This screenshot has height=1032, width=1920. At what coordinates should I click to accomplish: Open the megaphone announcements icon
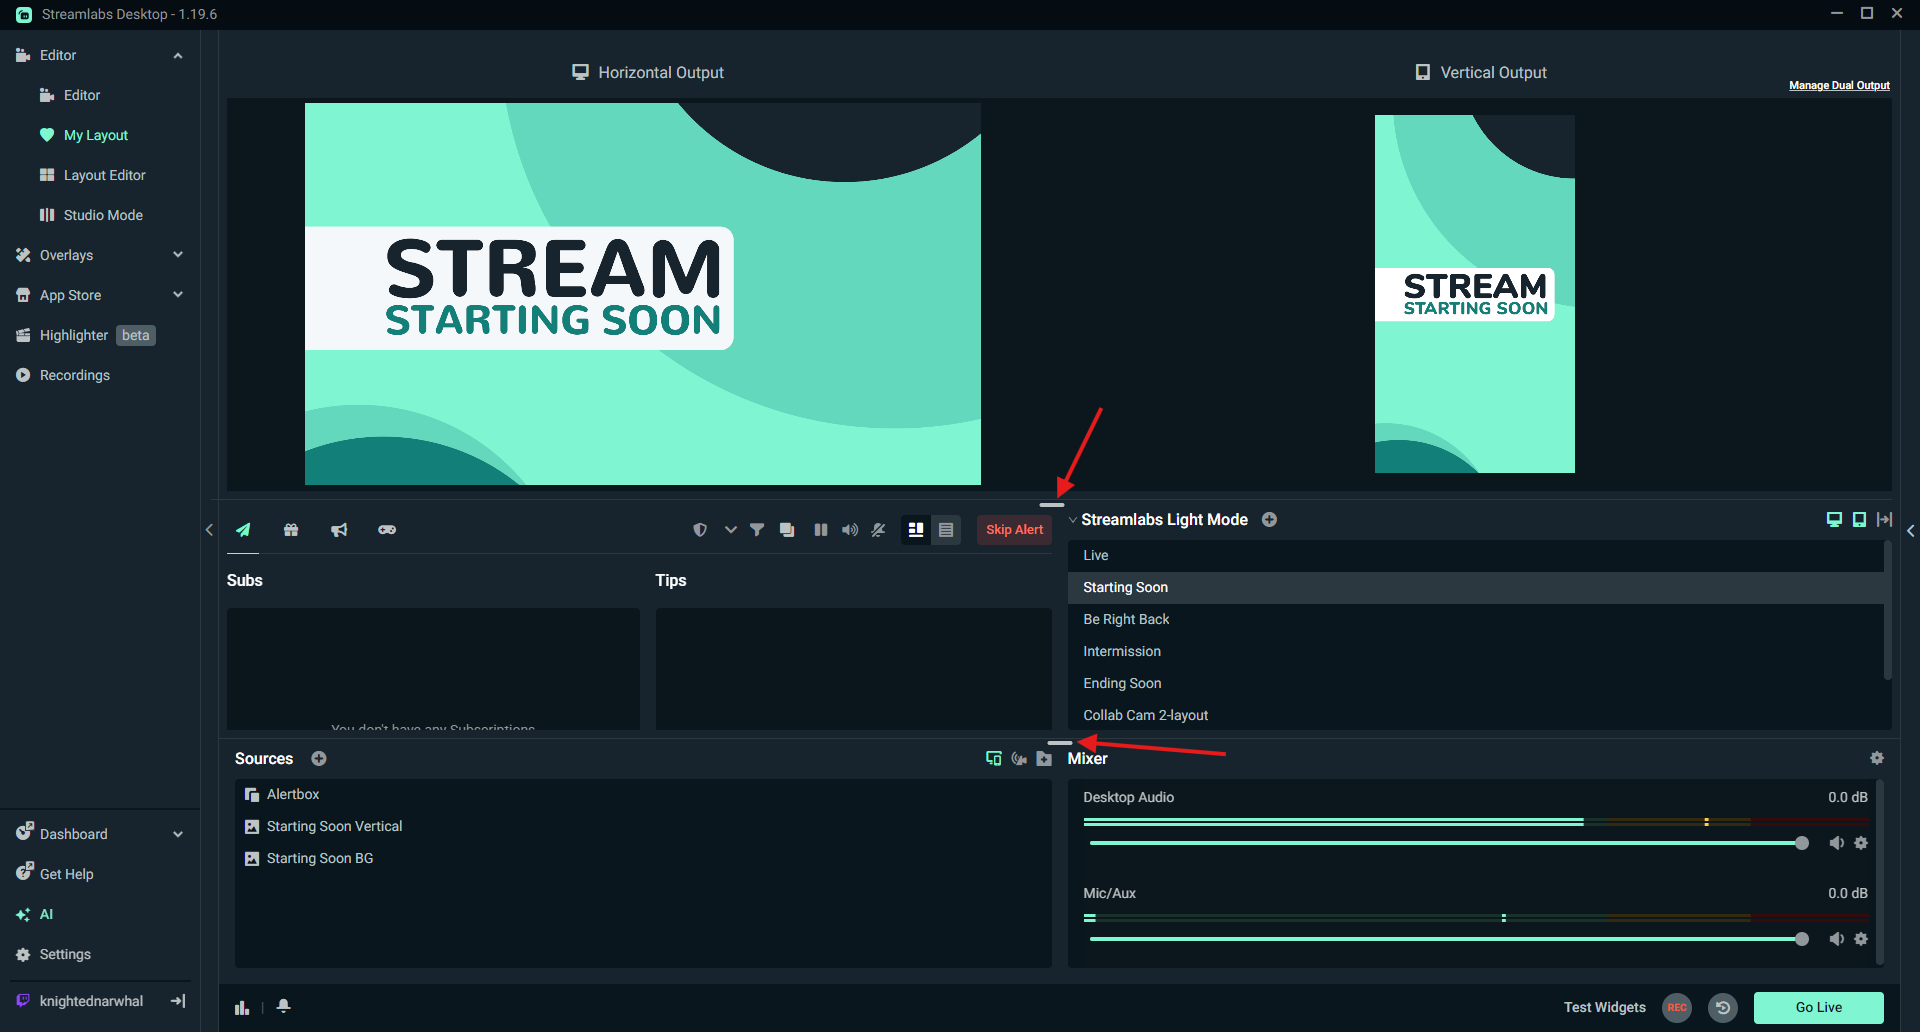[x=339, y=529]
